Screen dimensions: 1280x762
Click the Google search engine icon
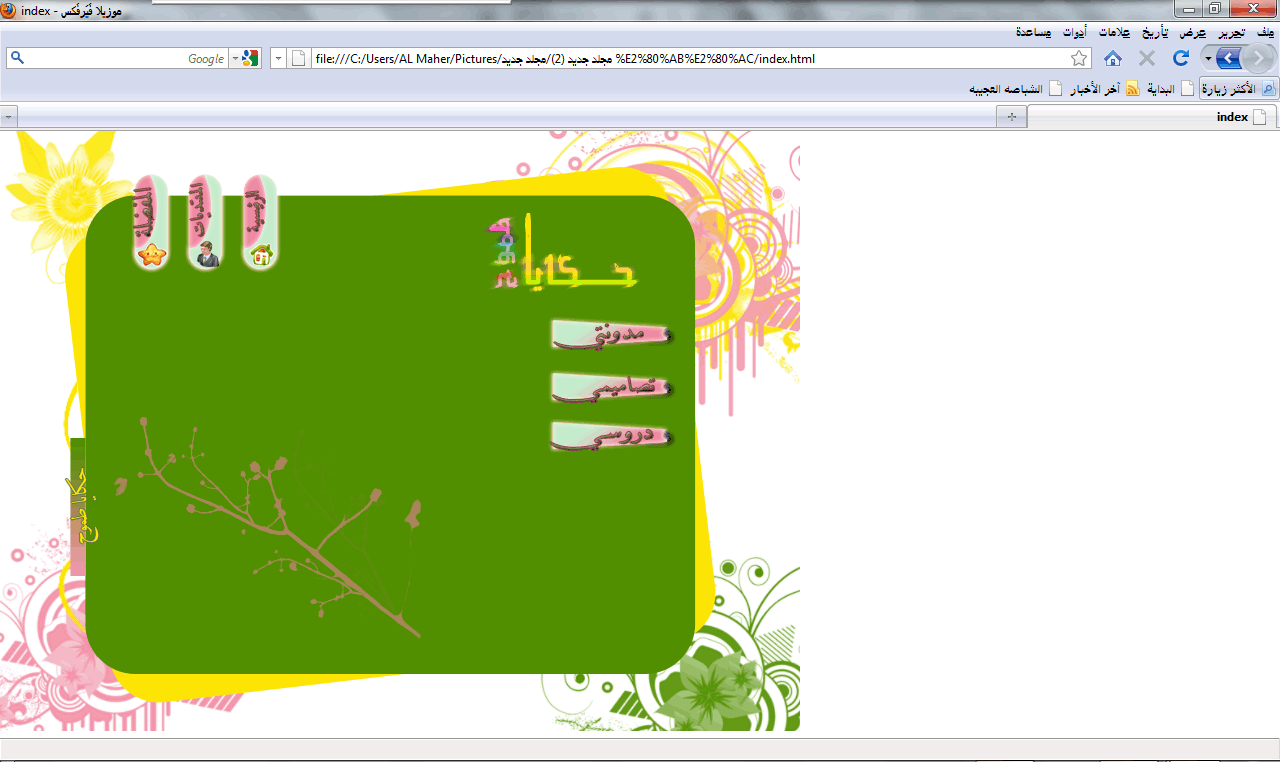point(250,59)
